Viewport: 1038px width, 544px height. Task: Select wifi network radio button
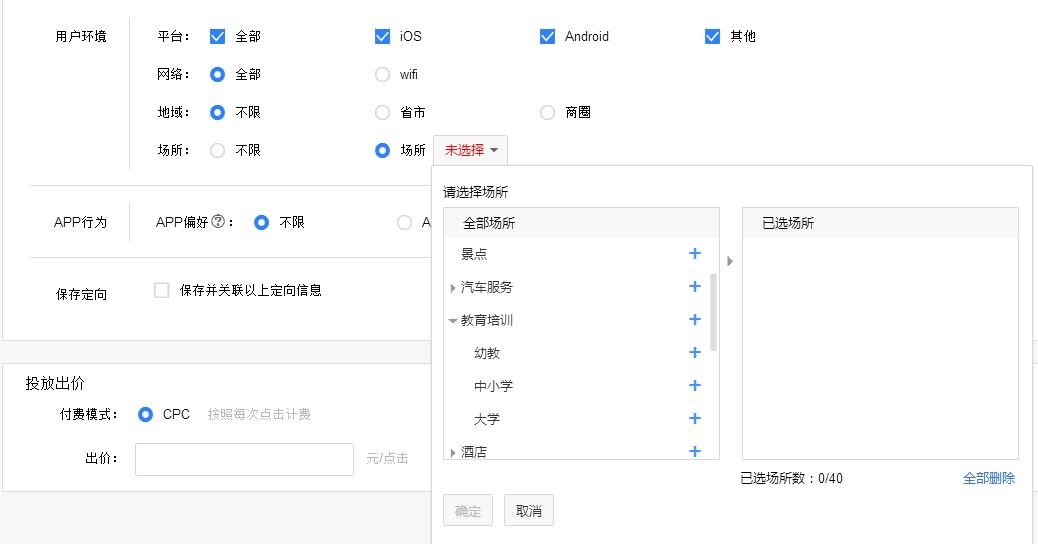[x=383, y=74]
